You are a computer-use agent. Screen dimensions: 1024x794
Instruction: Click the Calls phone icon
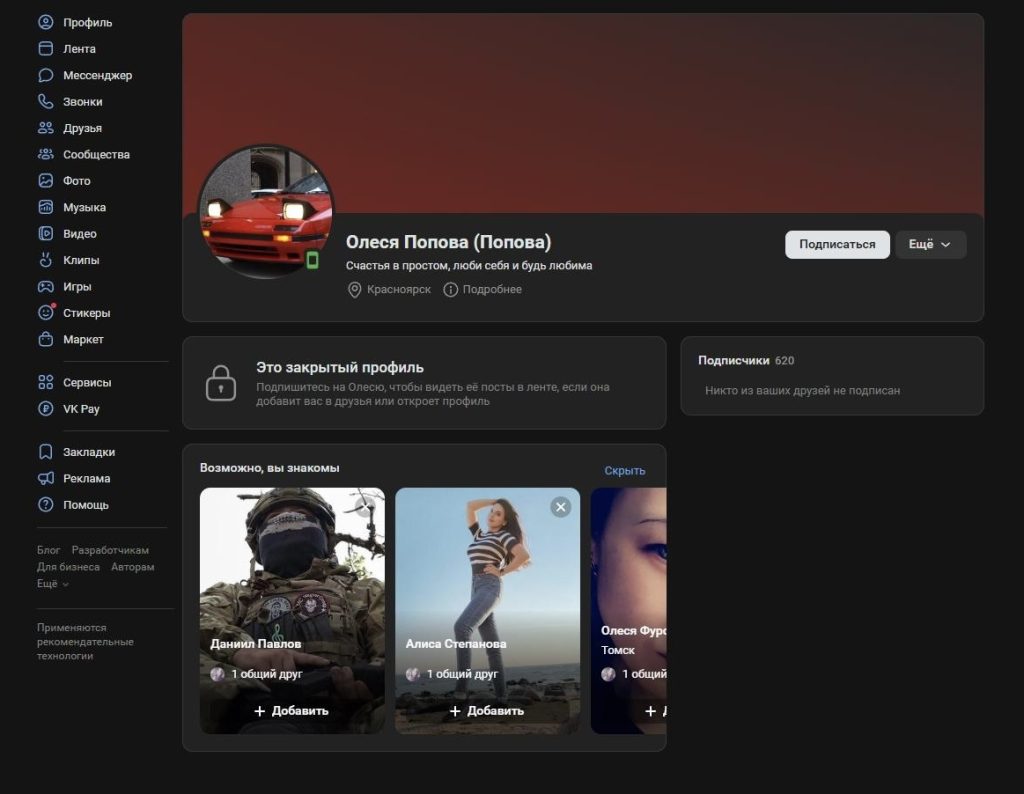coord(45,102)
